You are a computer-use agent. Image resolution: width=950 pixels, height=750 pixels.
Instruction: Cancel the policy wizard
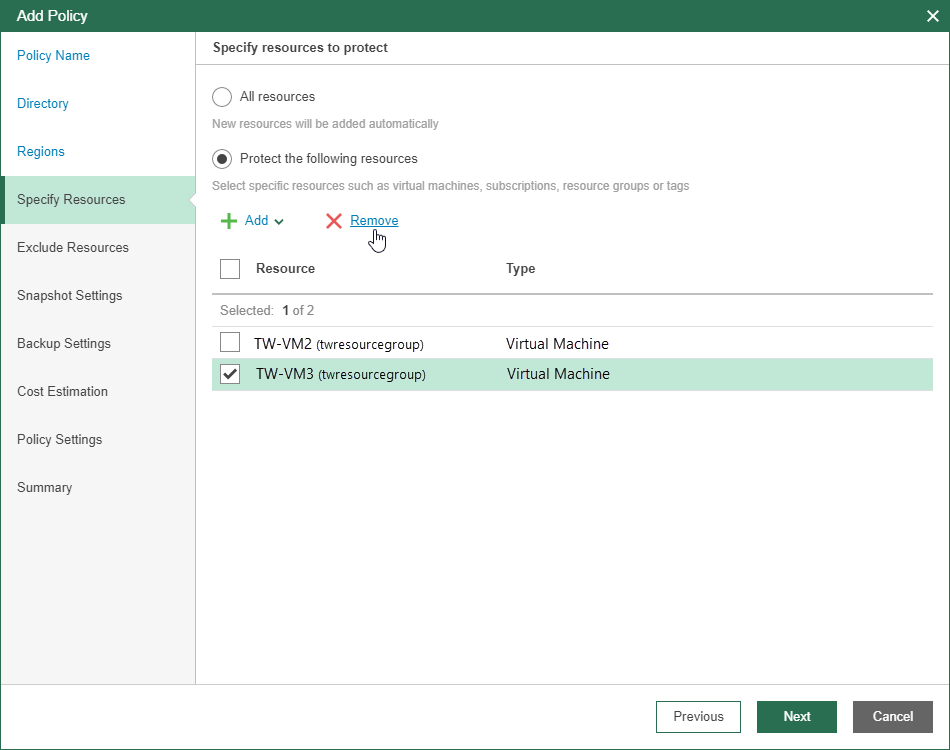892,716
